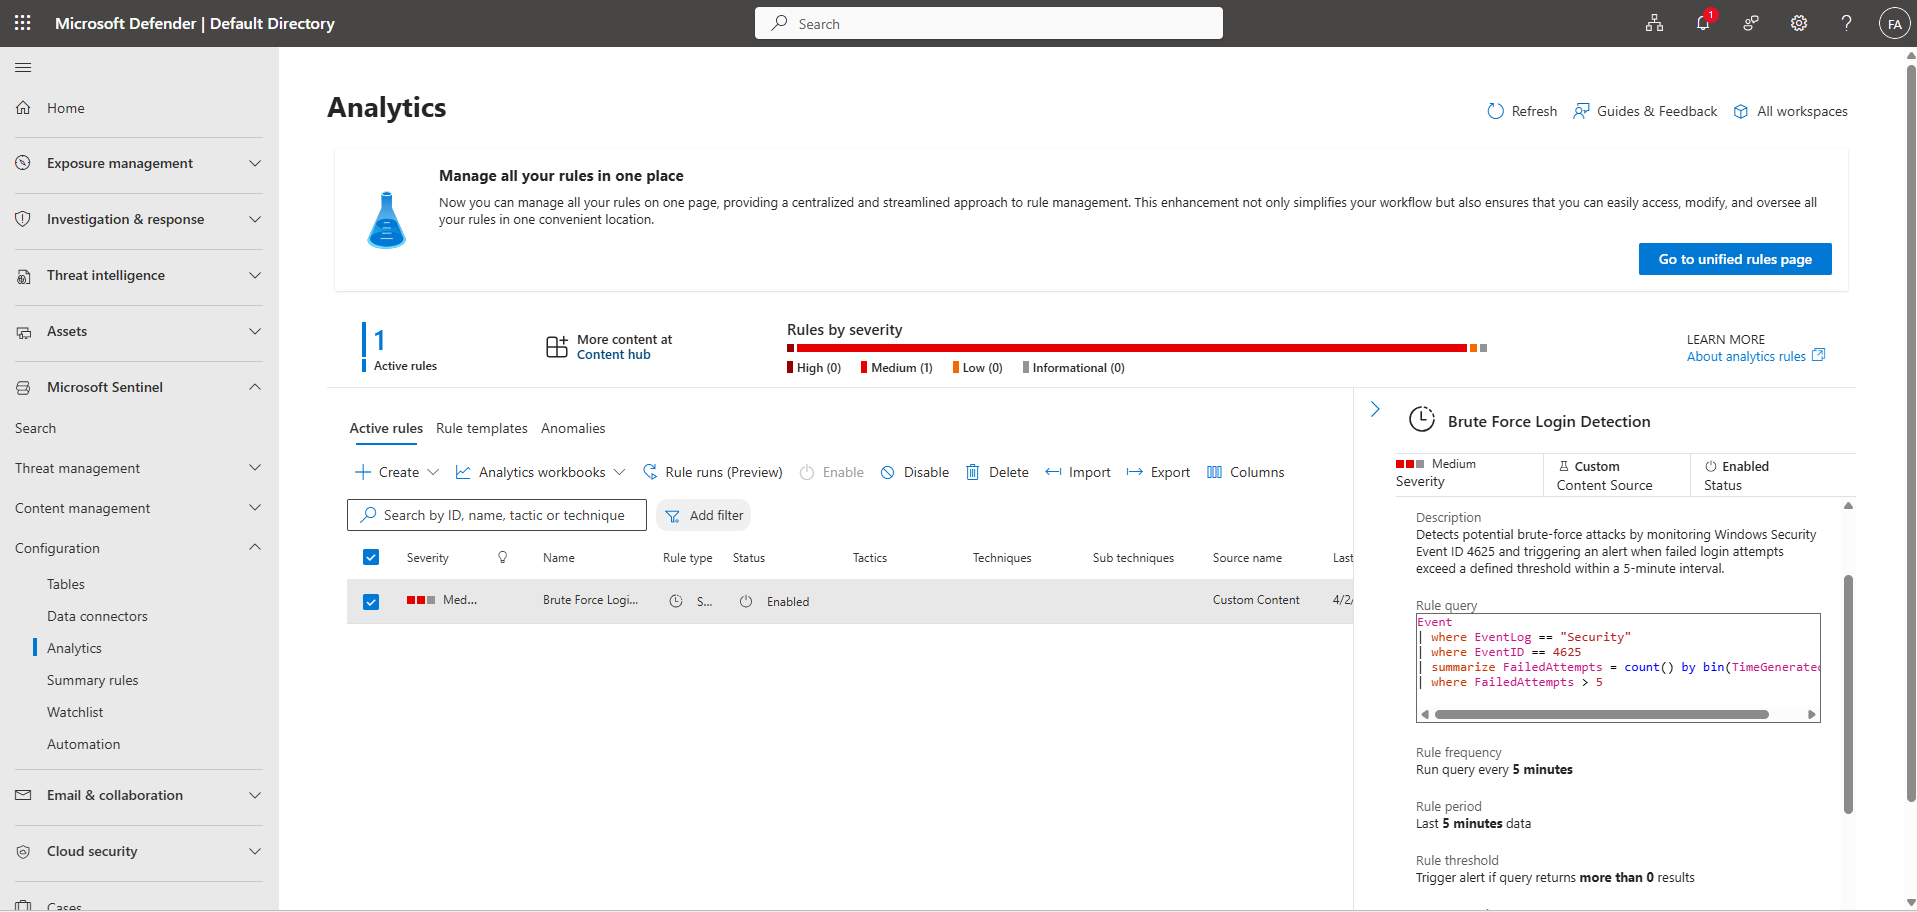Open the Content hub link
This screenshot has height=912, width=1917.
(x=613, y=355)
